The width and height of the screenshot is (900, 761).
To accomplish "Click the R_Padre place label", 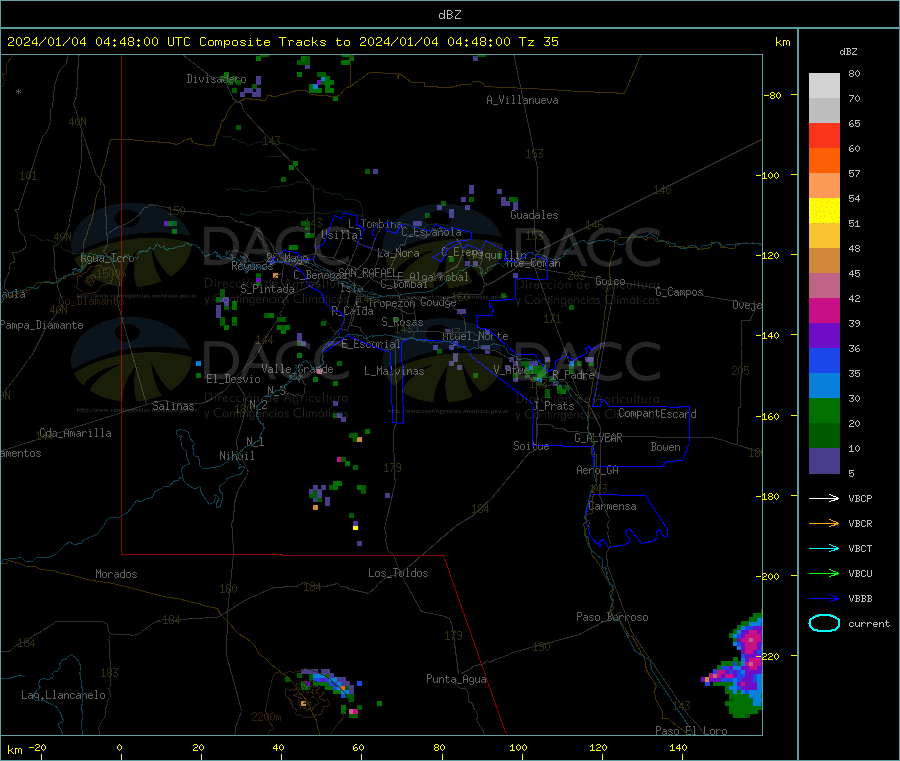I will (x=573, y=375).
